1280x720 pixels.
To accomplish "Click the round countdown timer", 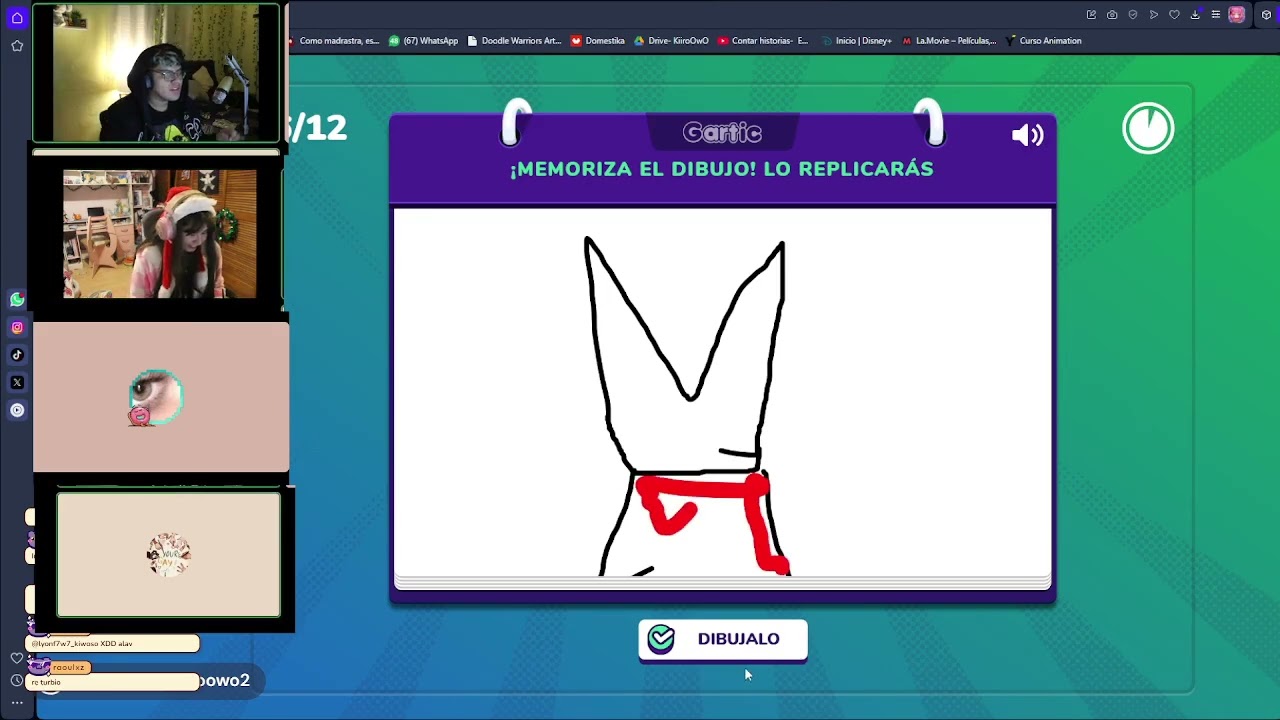I will pyautogui.click(x=1148, y=128).
